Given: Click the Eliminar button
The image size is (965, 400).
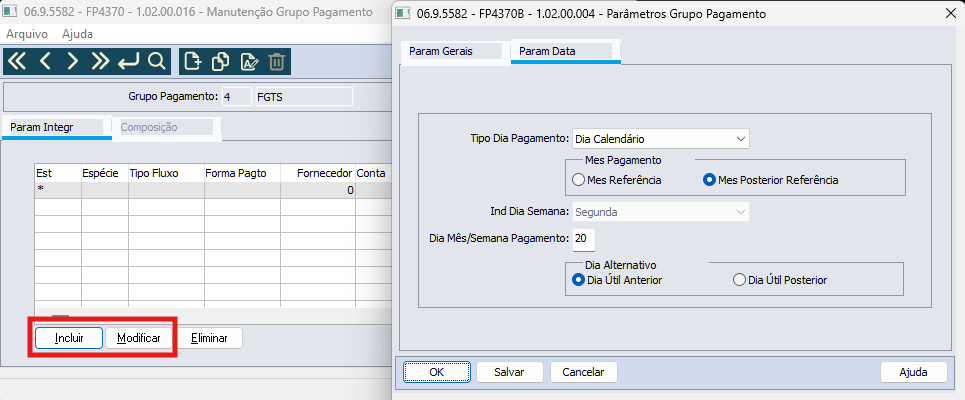Looking at the screenshot, I should (x=209, y=338).
